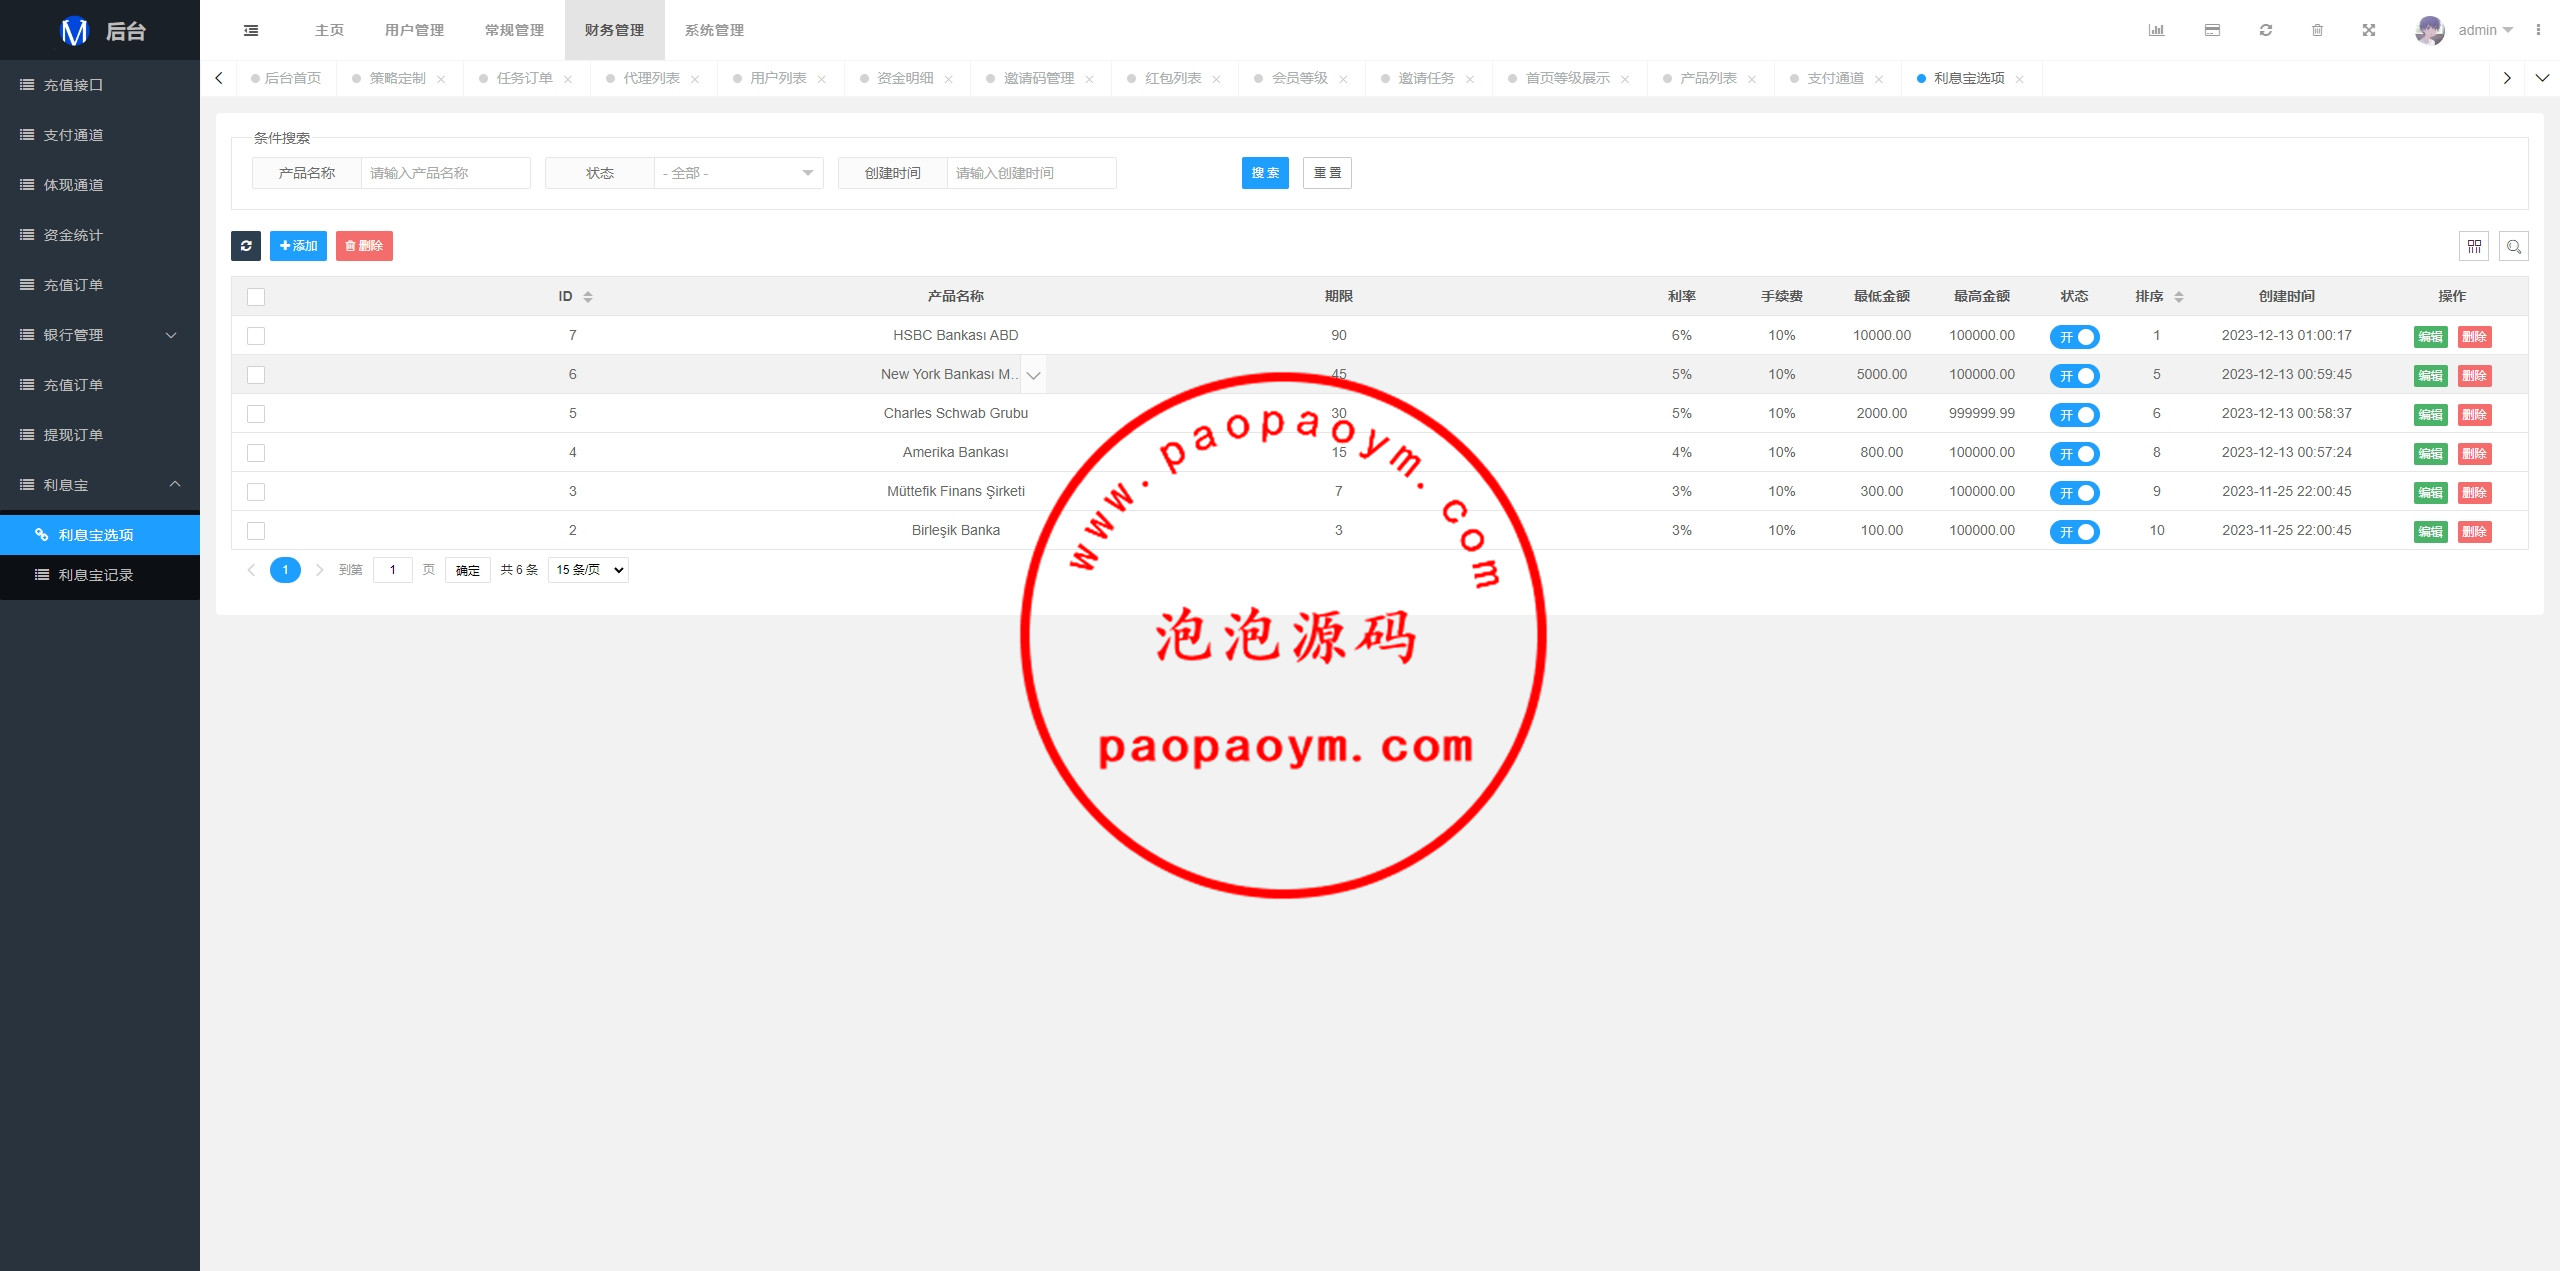2560x1271 pixels.
Task: Click the refresh icon in the top header
Action: pos(2266,30)
